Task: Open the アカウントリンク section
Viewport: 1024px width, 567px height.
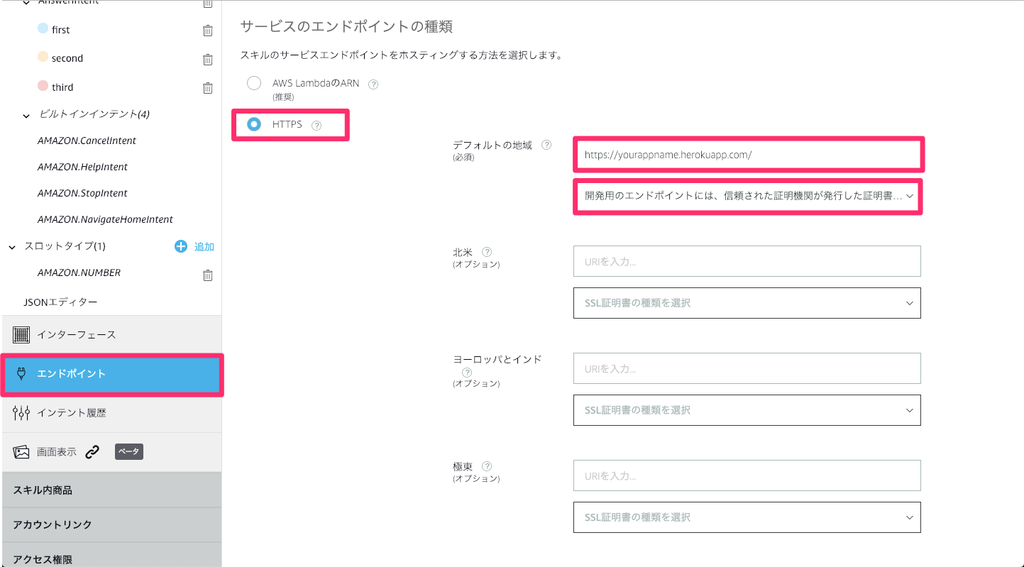Action: click(112, 525)
